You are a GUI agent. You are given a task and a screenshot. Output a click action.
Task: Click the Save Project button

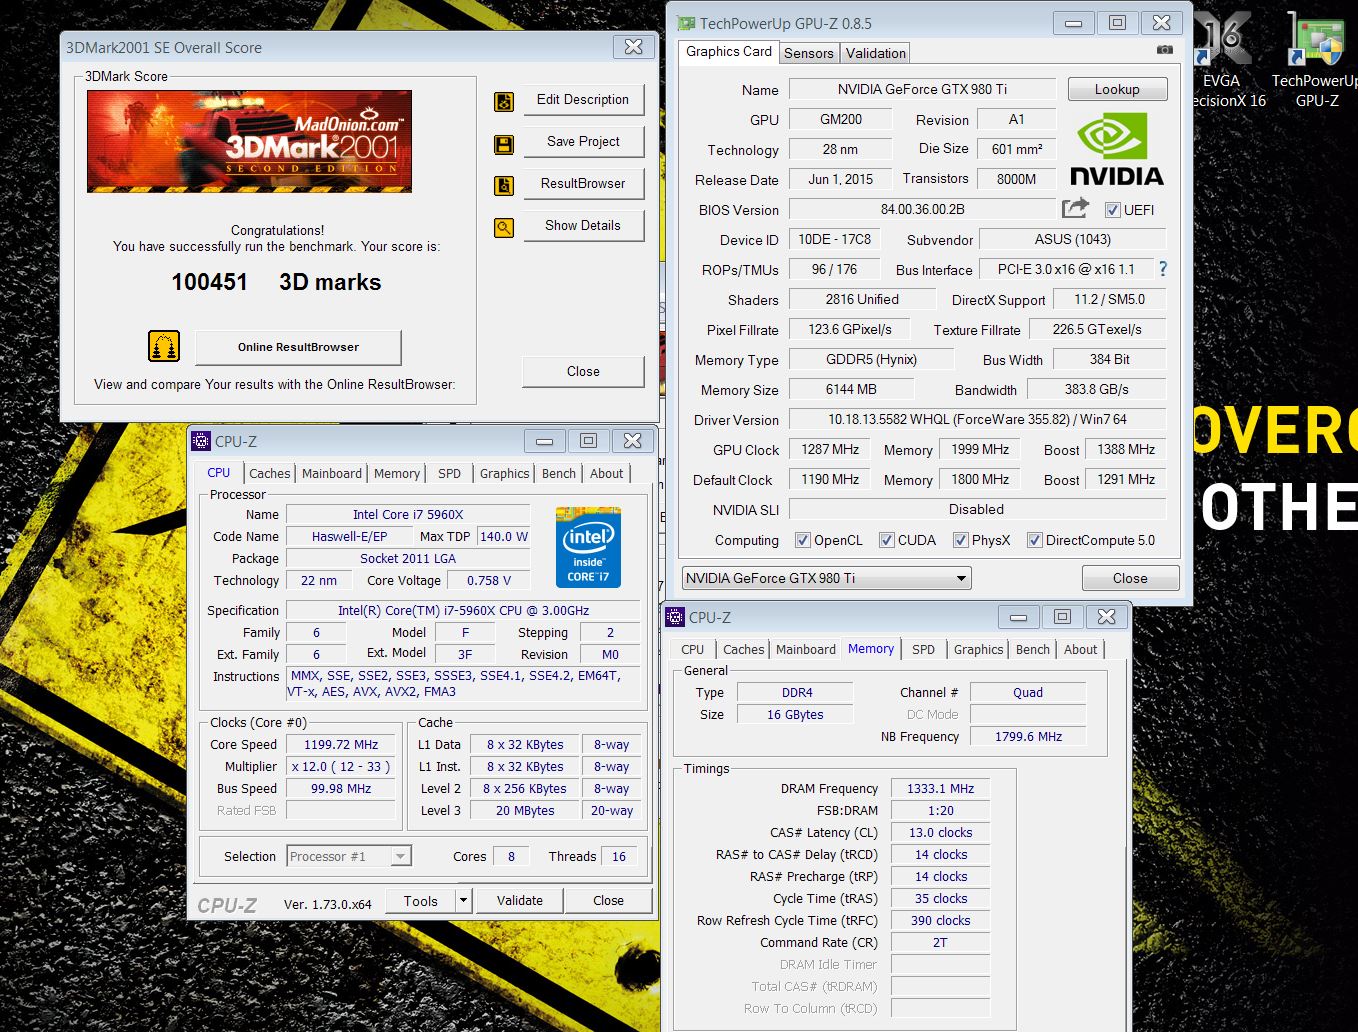[582, 142]
